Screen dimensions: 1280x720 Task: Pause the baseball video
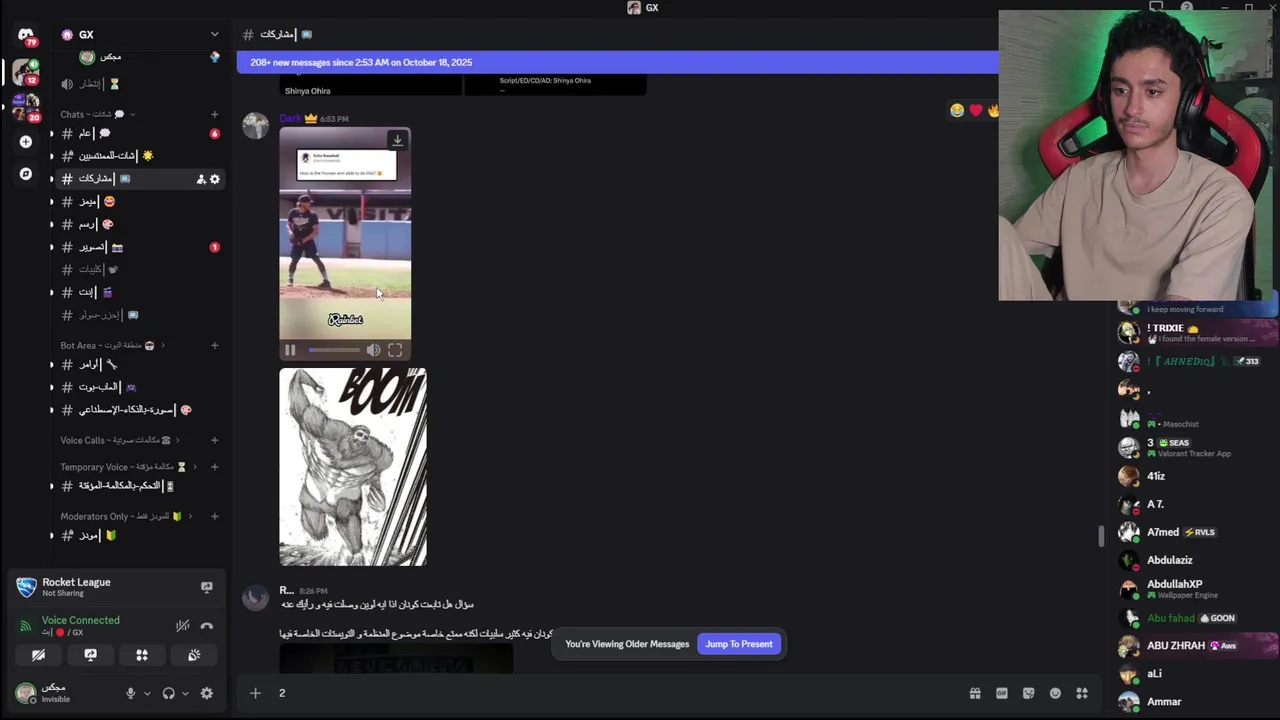(x=290, y=350)
